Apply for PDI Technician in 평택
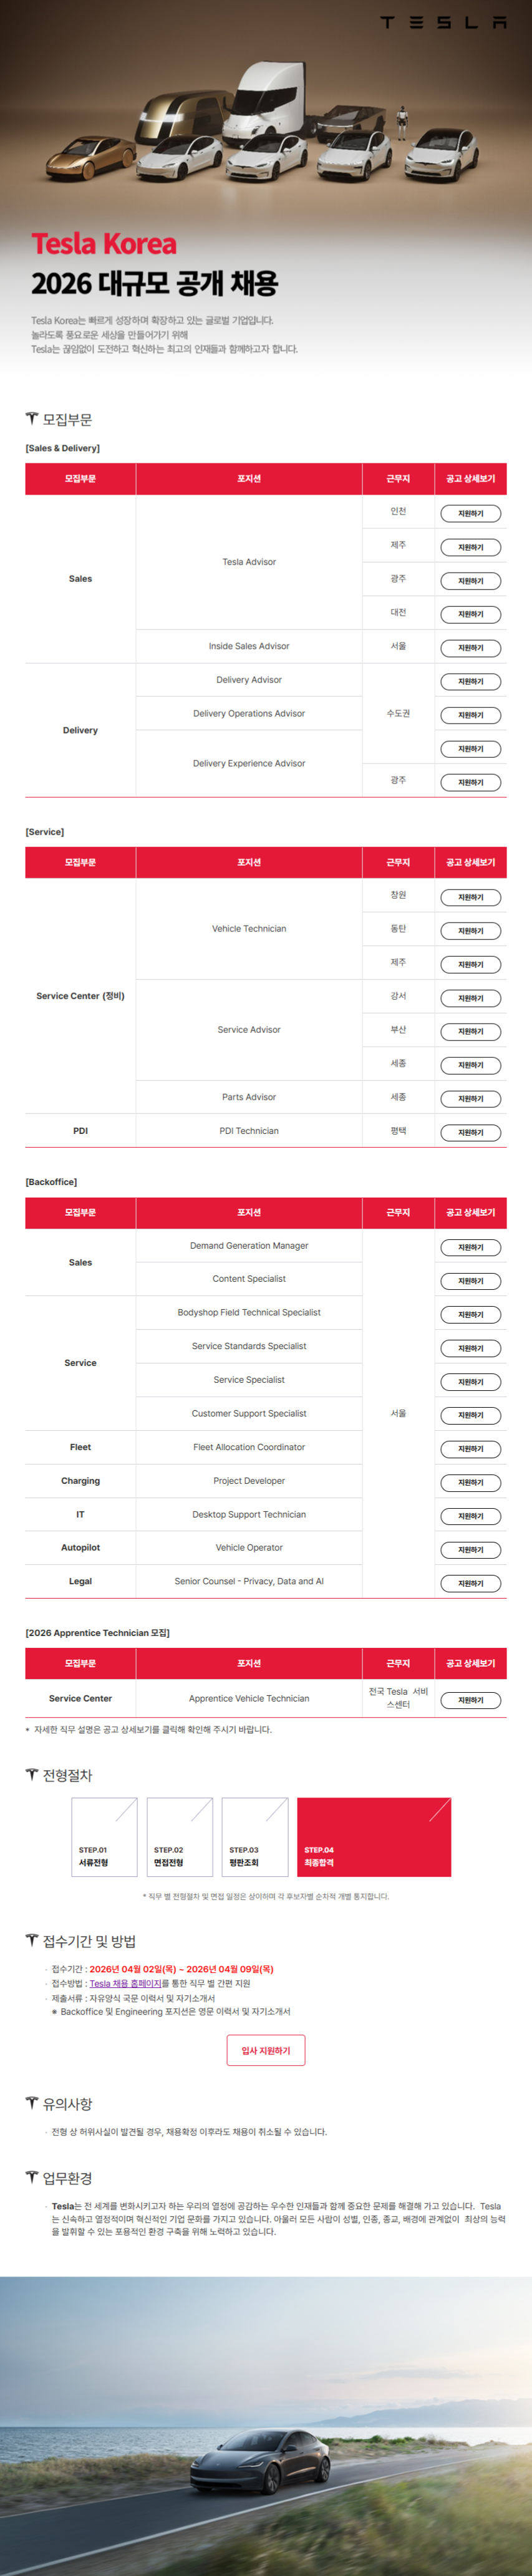This screenshot has height=2576, width=532. pos(470,1132)
